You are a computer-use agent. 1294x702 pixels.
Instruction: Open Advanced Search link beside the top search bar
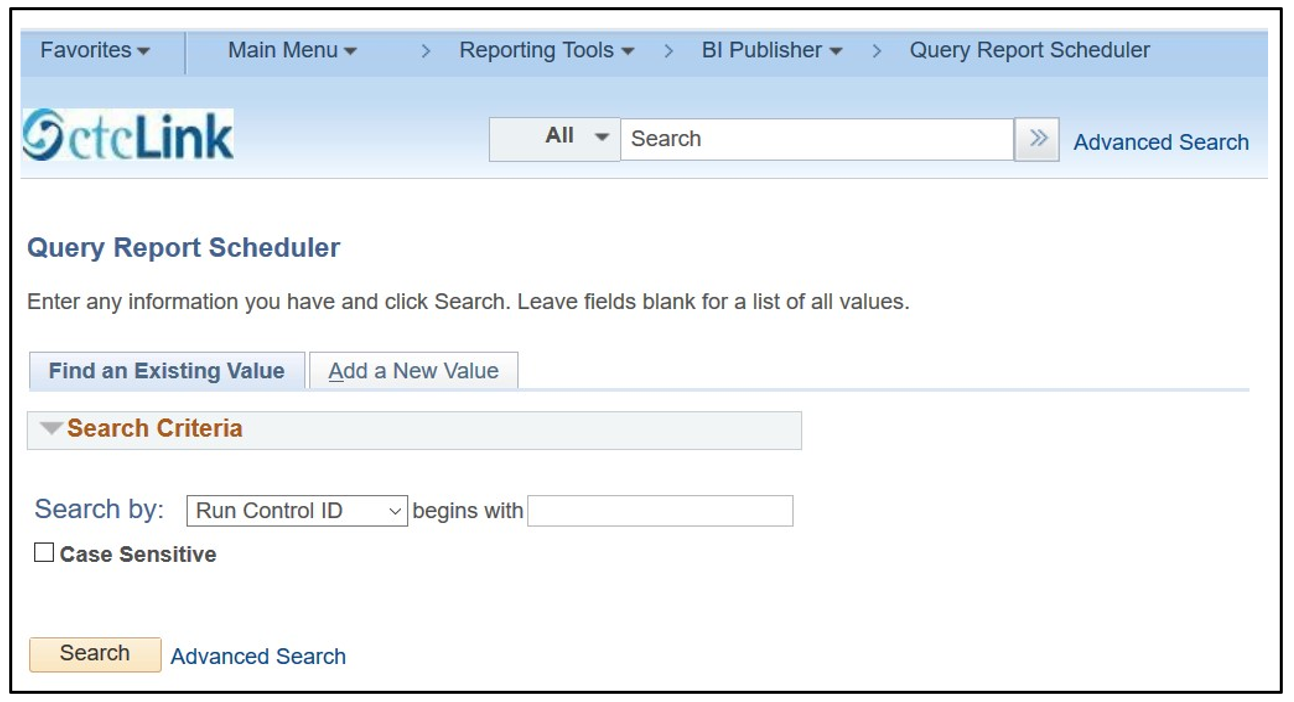tap(1161, 142)
